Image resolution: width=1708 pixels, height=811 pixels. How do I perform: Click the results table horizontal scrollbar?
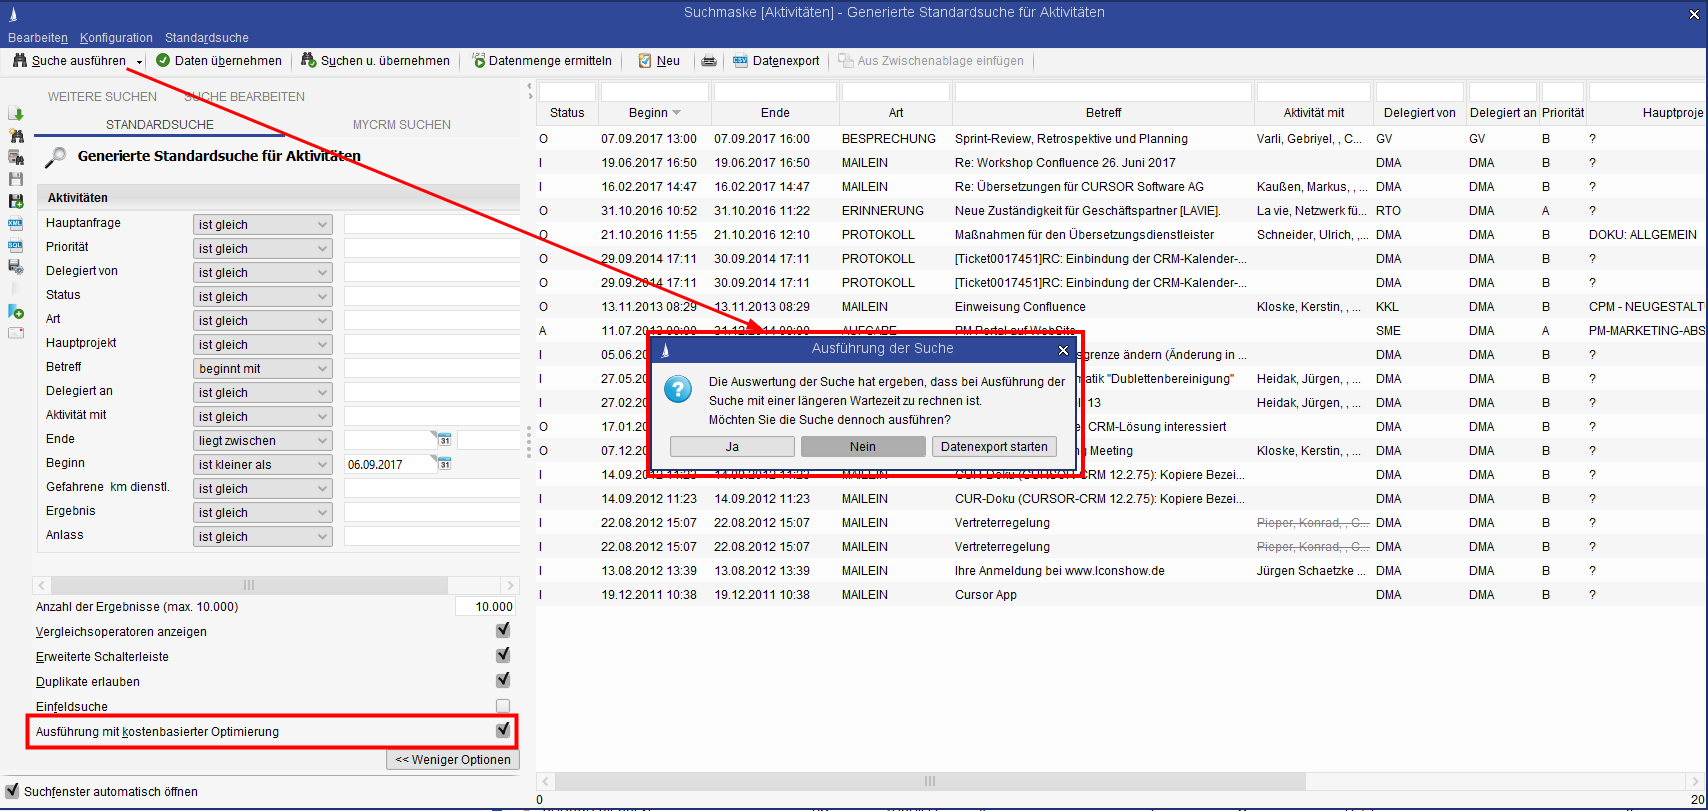930,781
